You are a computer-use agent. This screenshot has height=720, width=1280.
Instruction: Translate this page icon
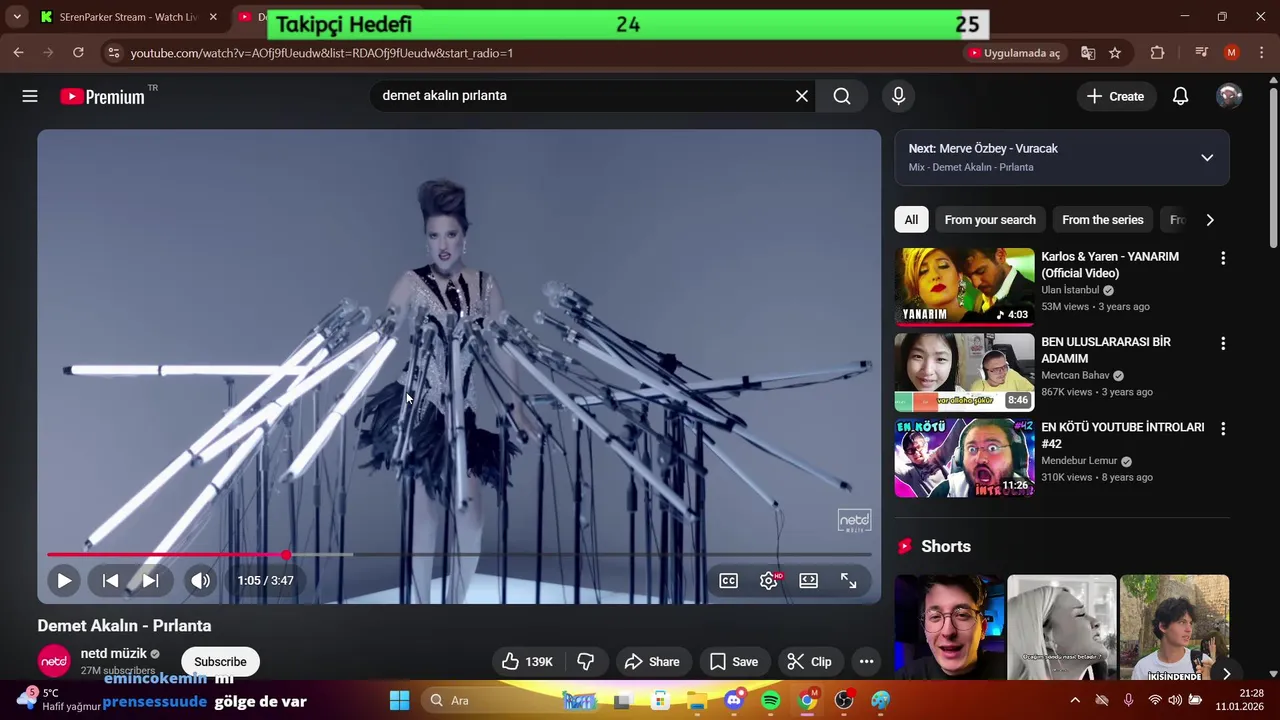click(x=1088, y=53)
